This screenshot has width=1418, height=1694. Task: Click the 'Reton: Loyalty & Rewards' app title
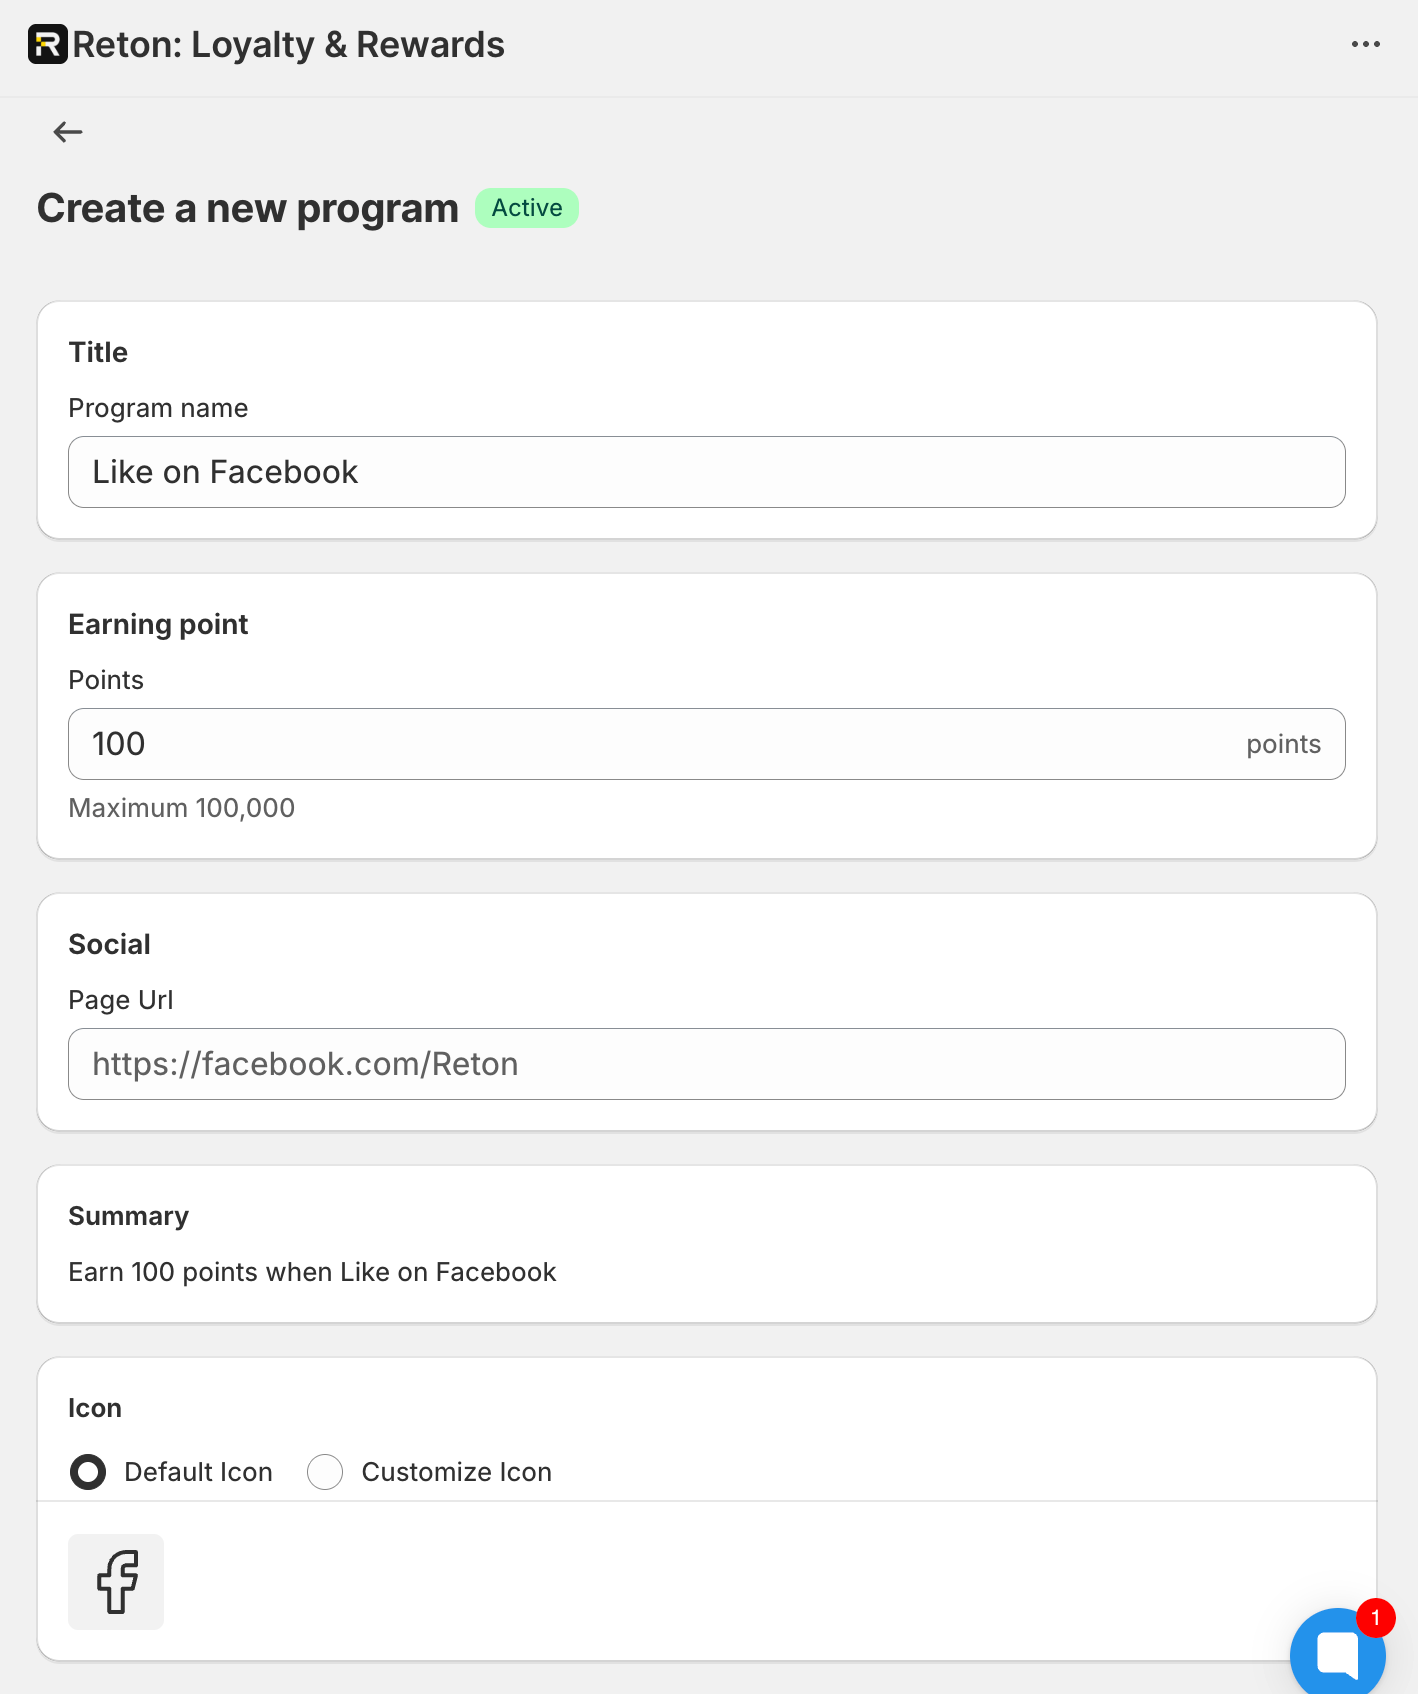click(288, 45)
